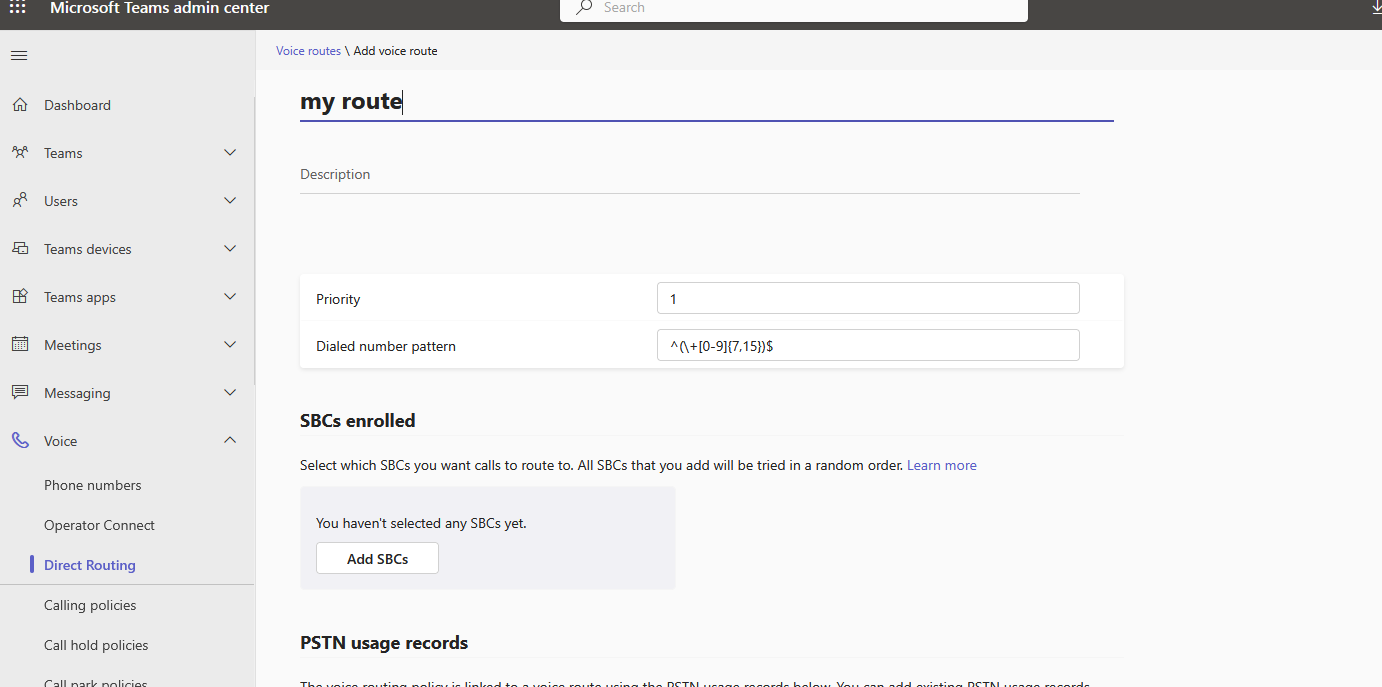Click the Messaging chat icon
The height and width of the screenshot is (687, 1382).
click(20, 393)
